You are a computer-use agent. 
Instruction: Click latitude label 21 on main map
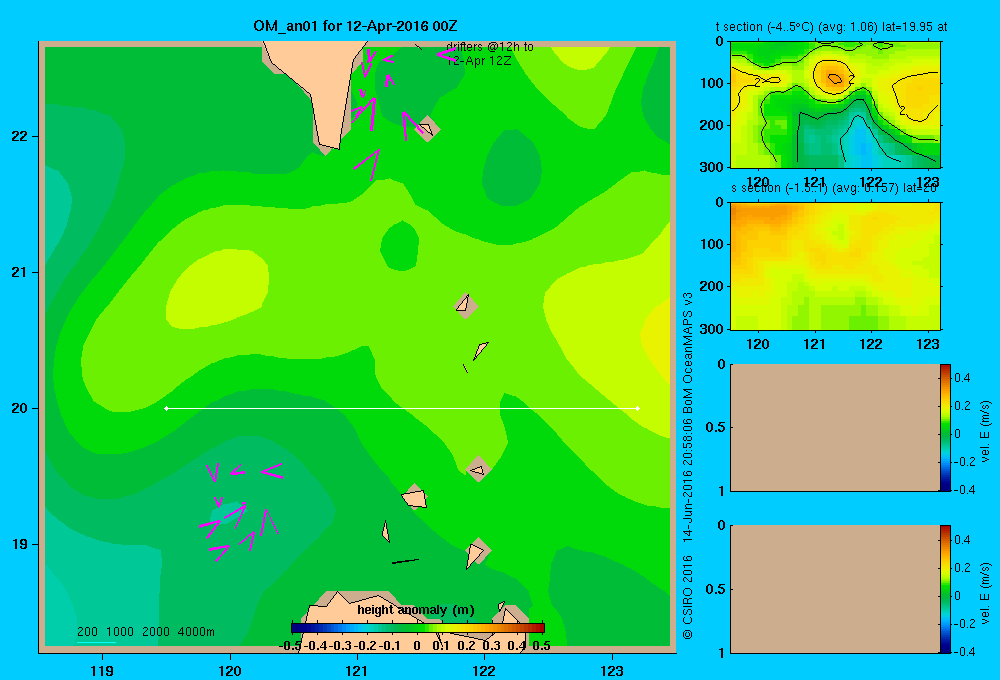click(x=20, y=272)
